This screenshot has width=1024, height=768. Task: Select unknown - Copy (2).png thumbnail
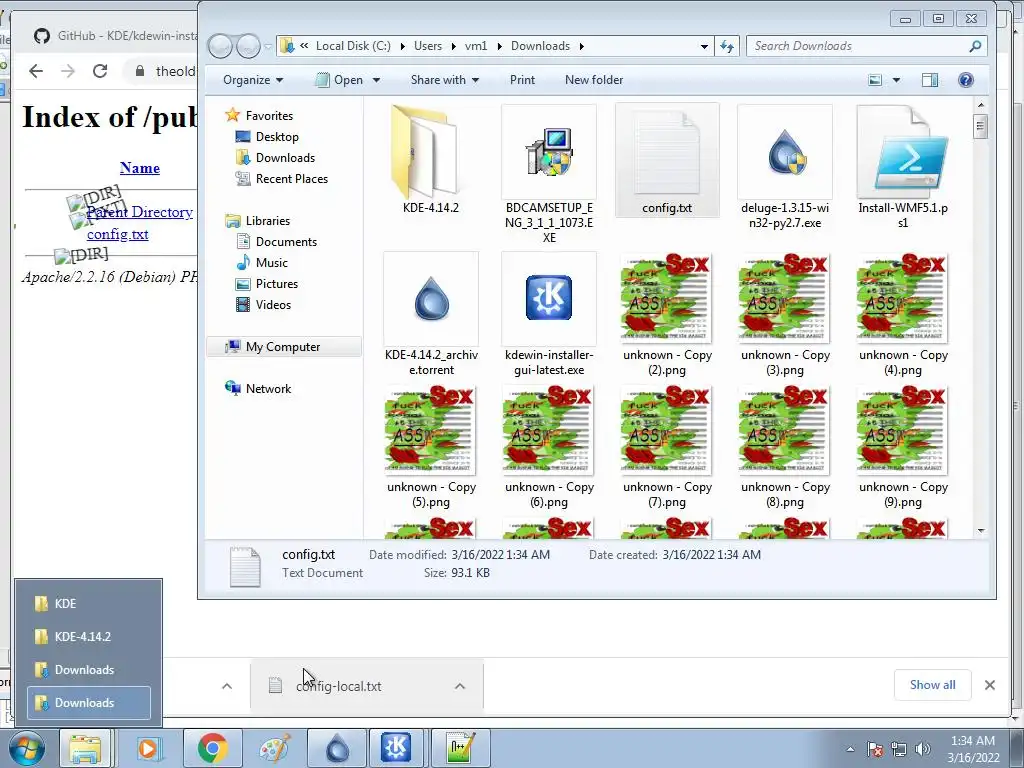coord(667,298)
